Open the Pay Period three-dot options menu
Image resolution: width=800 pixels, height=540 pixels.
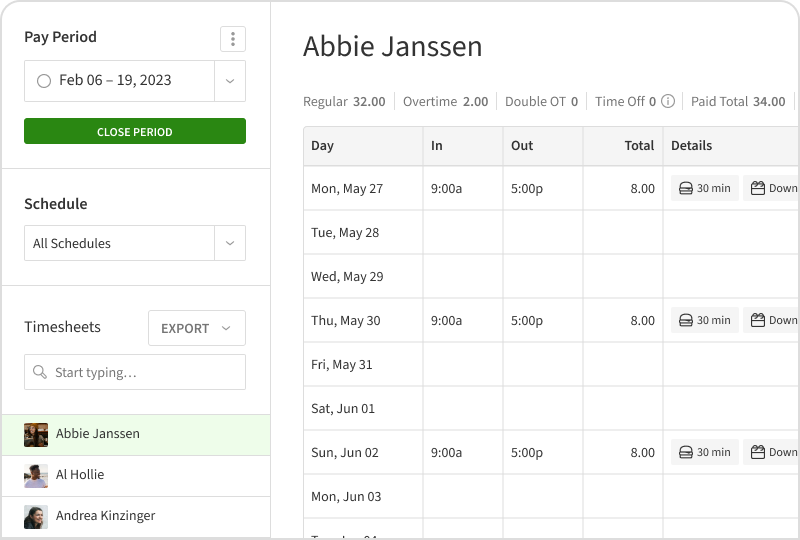pos(233,39)
